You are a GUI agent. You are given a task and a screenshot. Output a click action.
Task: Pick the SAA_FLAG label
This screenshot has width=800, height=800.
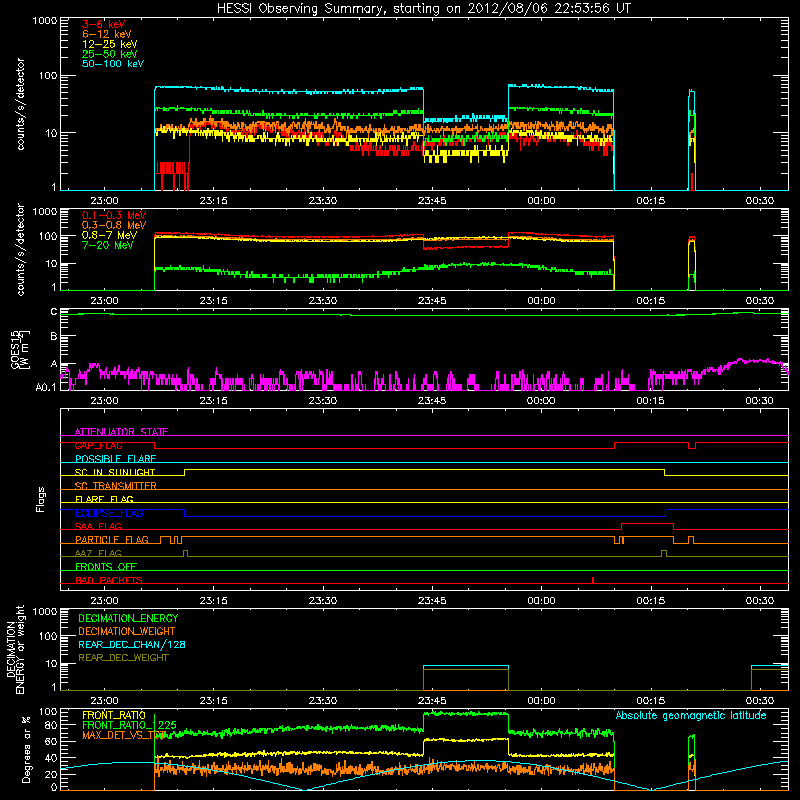tap(98, 526)
